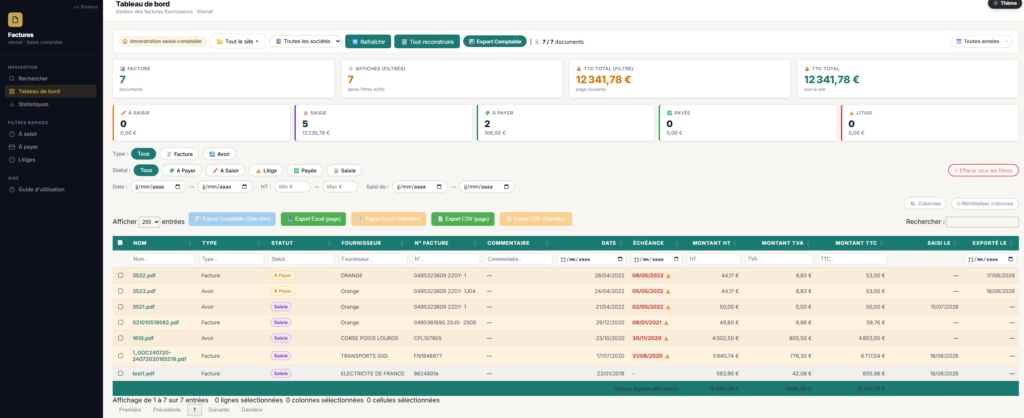The height and width of the screenshot is (418, 1024).
Task: Click Réinitialiser colonnes button
Action: point(985,204)
